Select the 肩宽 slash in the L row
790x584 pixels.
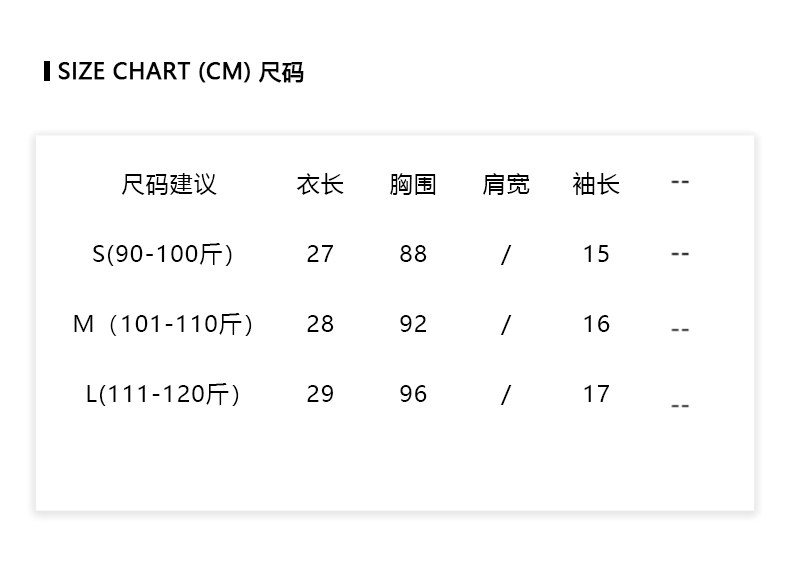click(x=506, y=395)
